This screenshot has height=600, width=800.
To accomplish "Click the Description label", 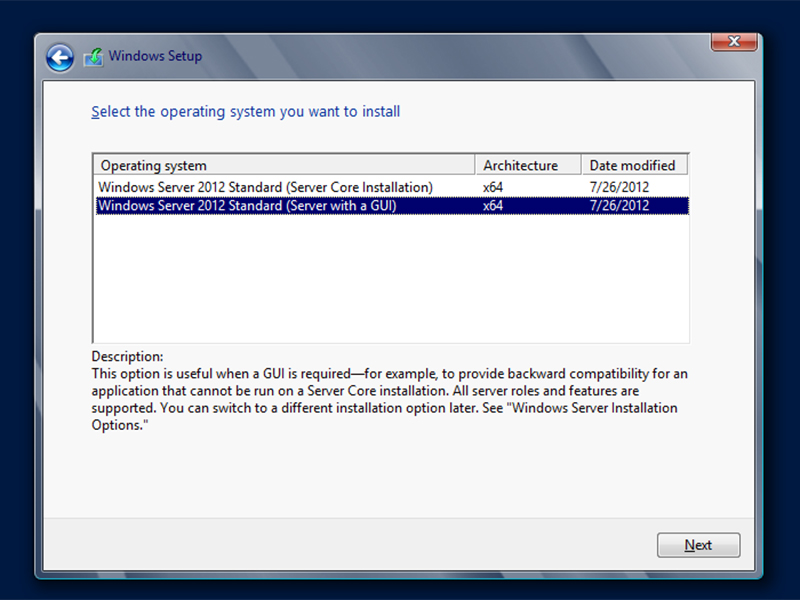I will (x=127, y=356).
